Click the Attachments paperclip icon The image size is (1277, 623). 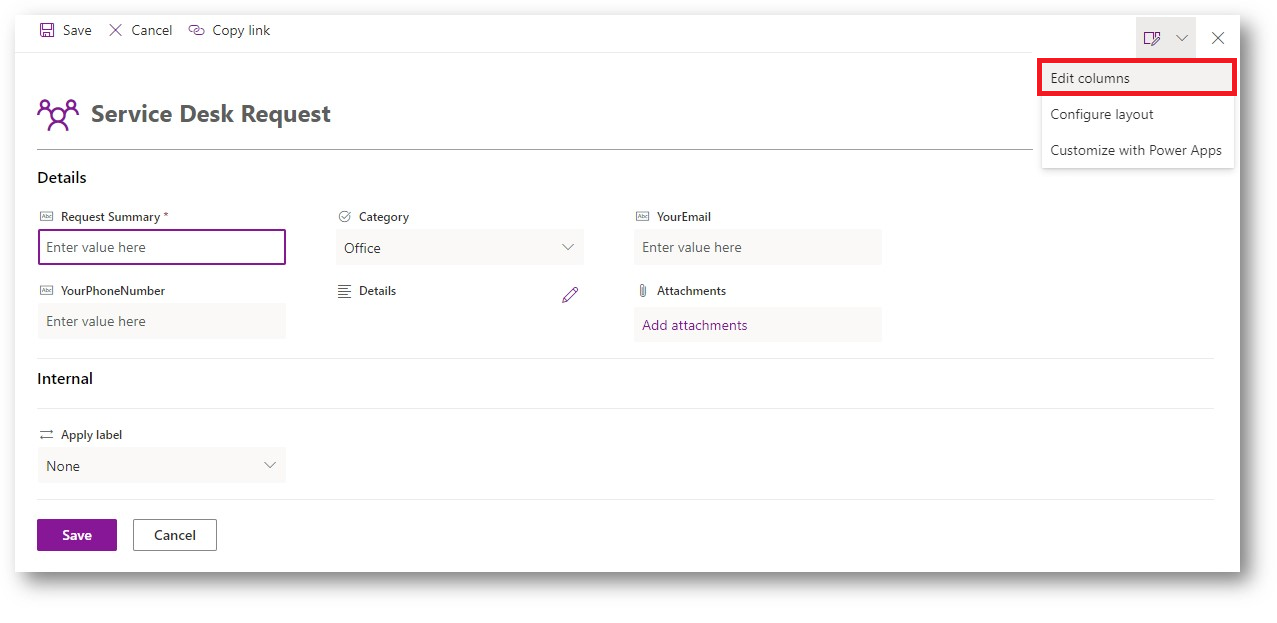point(643,291)
